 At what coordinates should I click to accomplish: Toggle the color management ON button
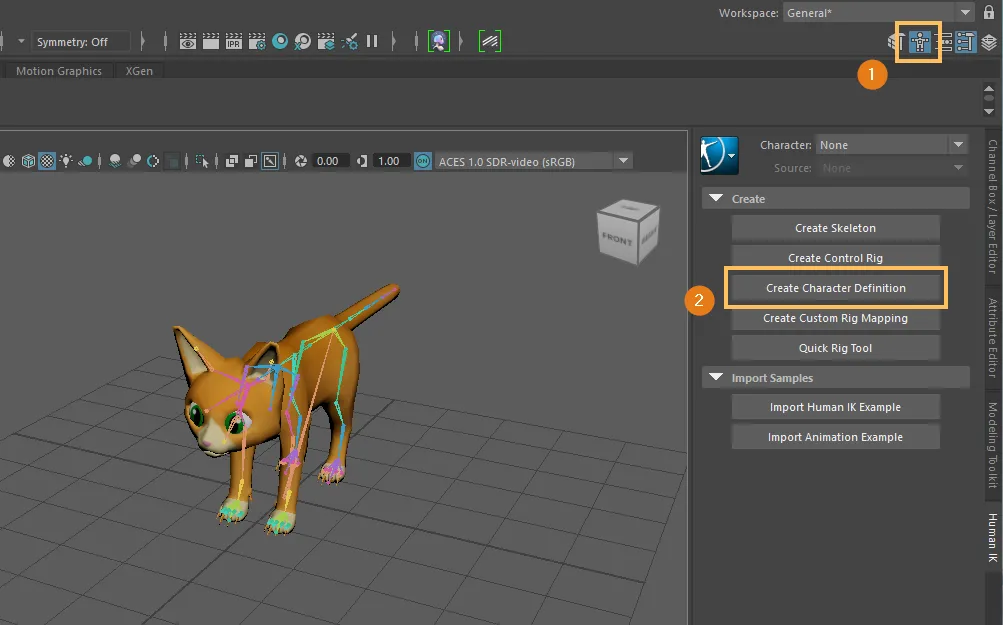pyautogui.click(x=423, y=162)
